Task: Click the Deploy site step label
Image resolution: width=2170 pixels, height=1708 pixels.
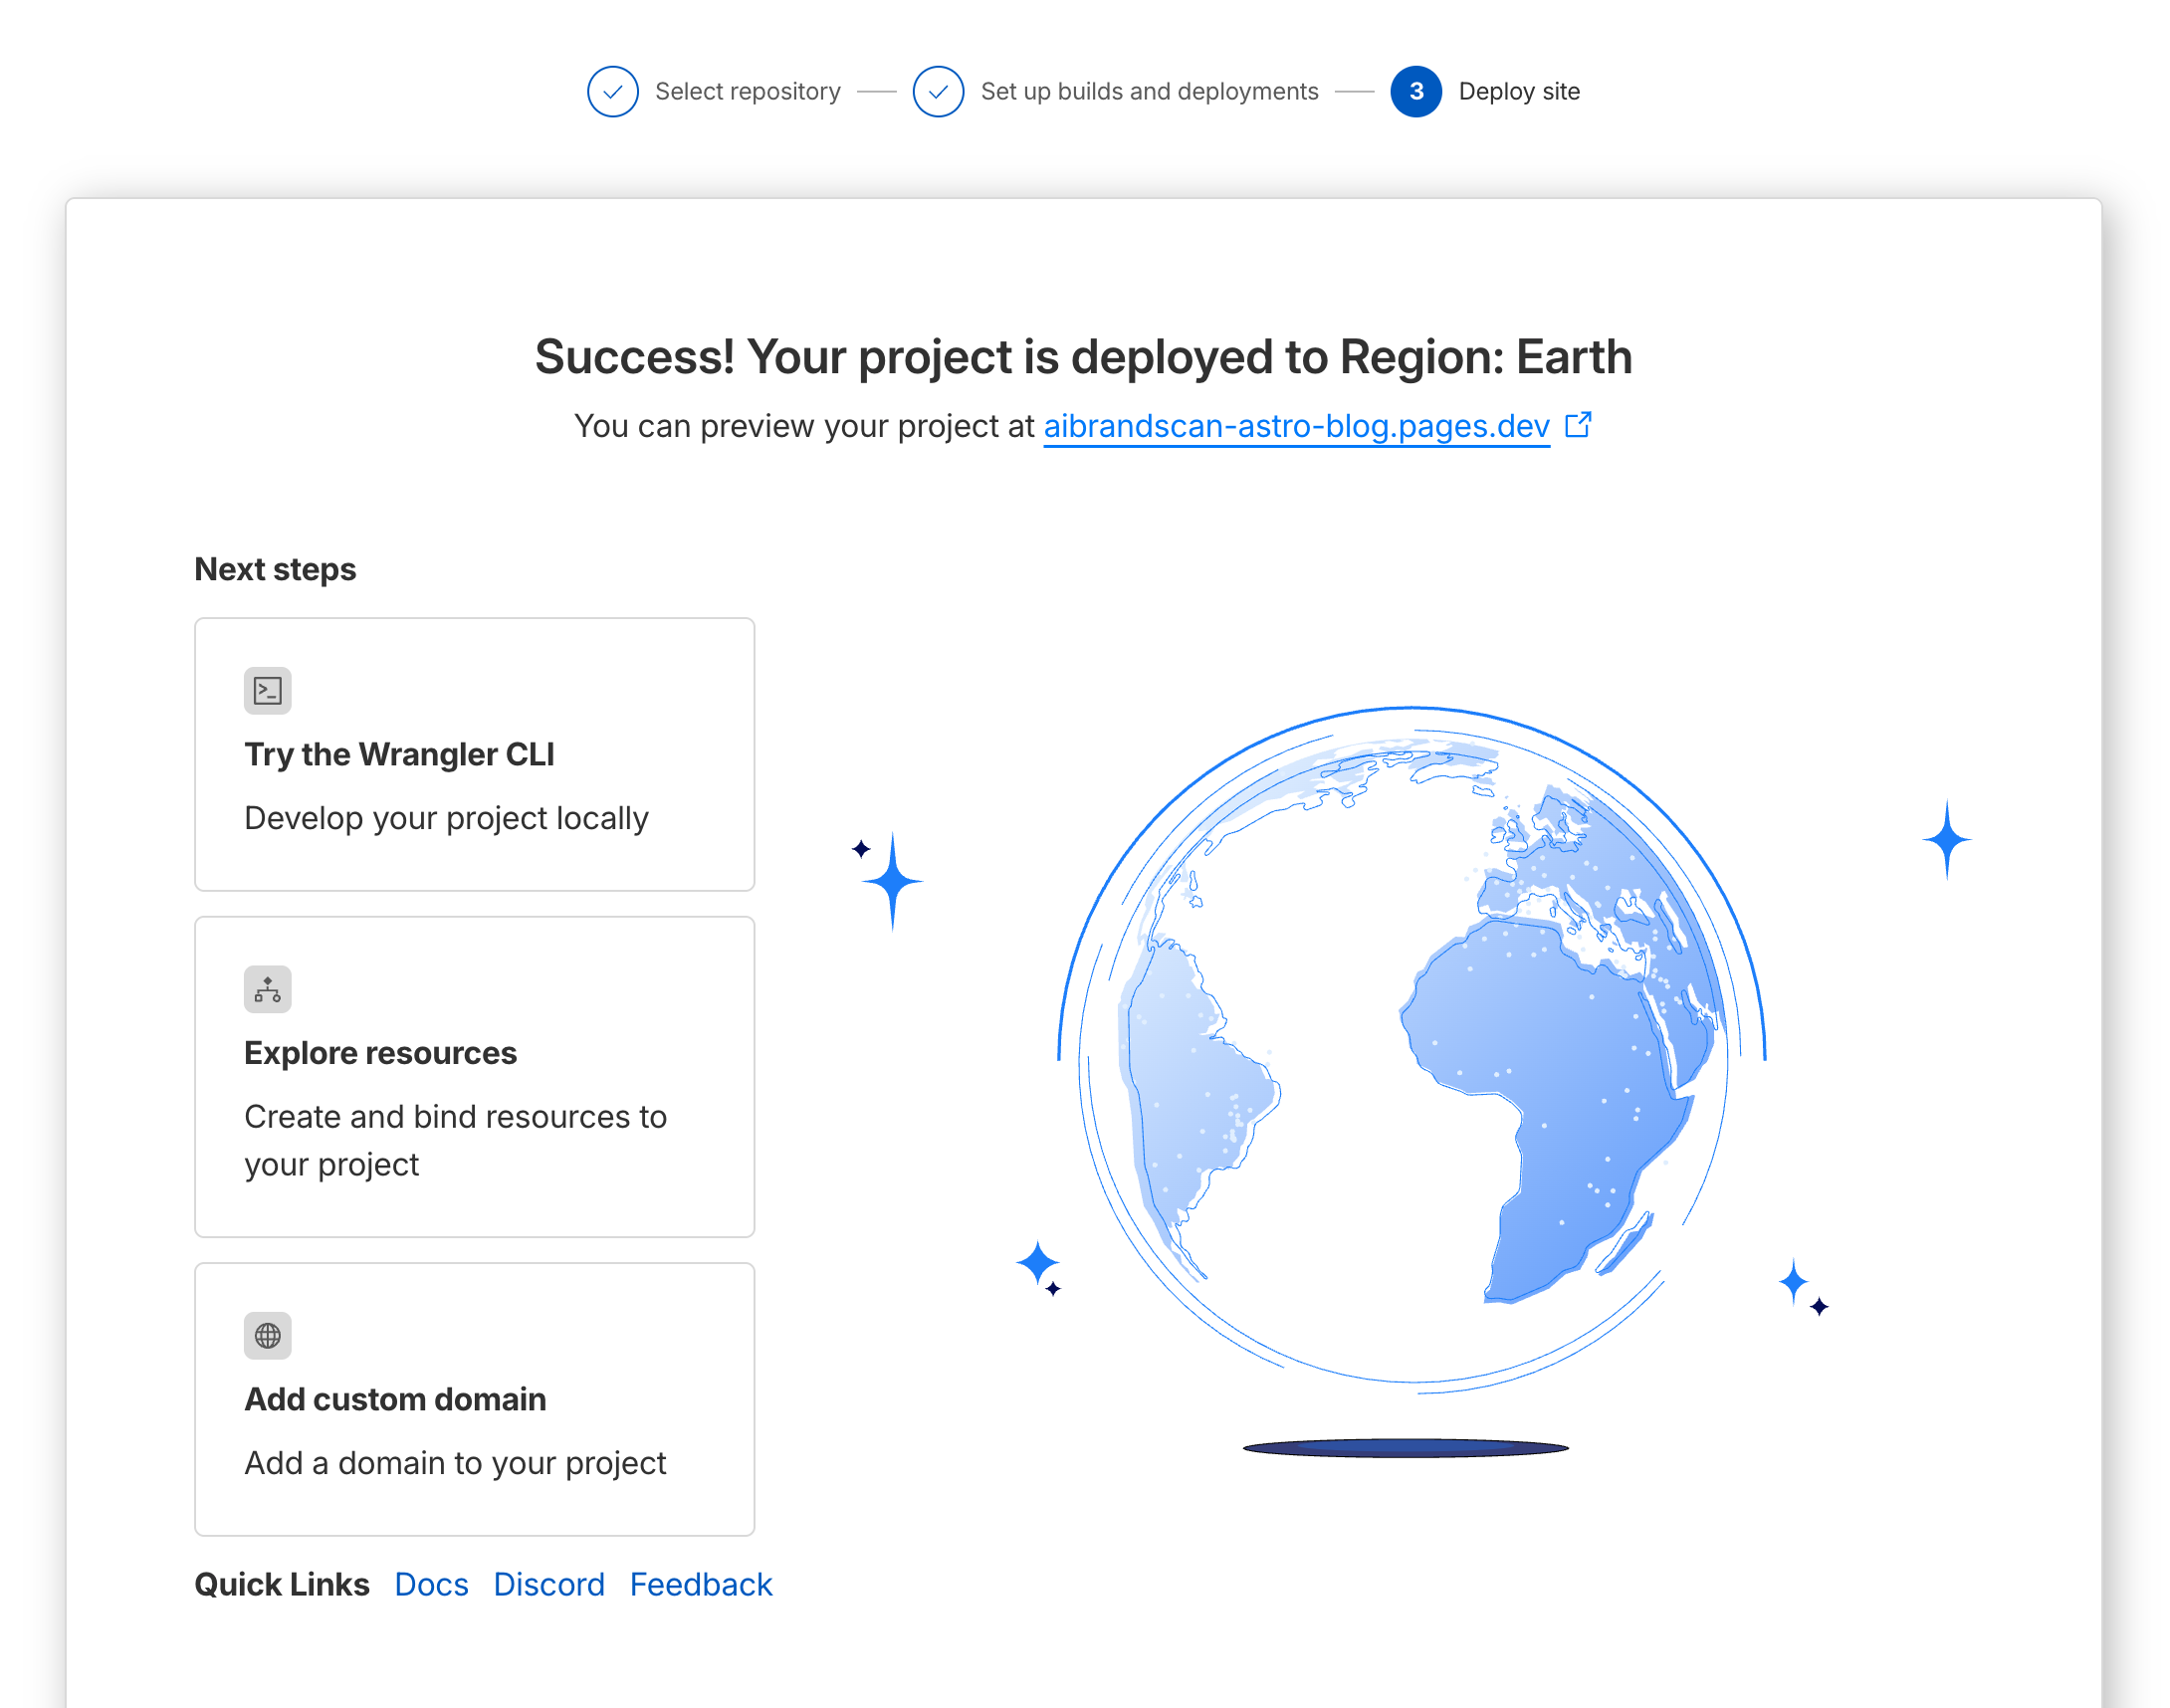Action: 1518,92
